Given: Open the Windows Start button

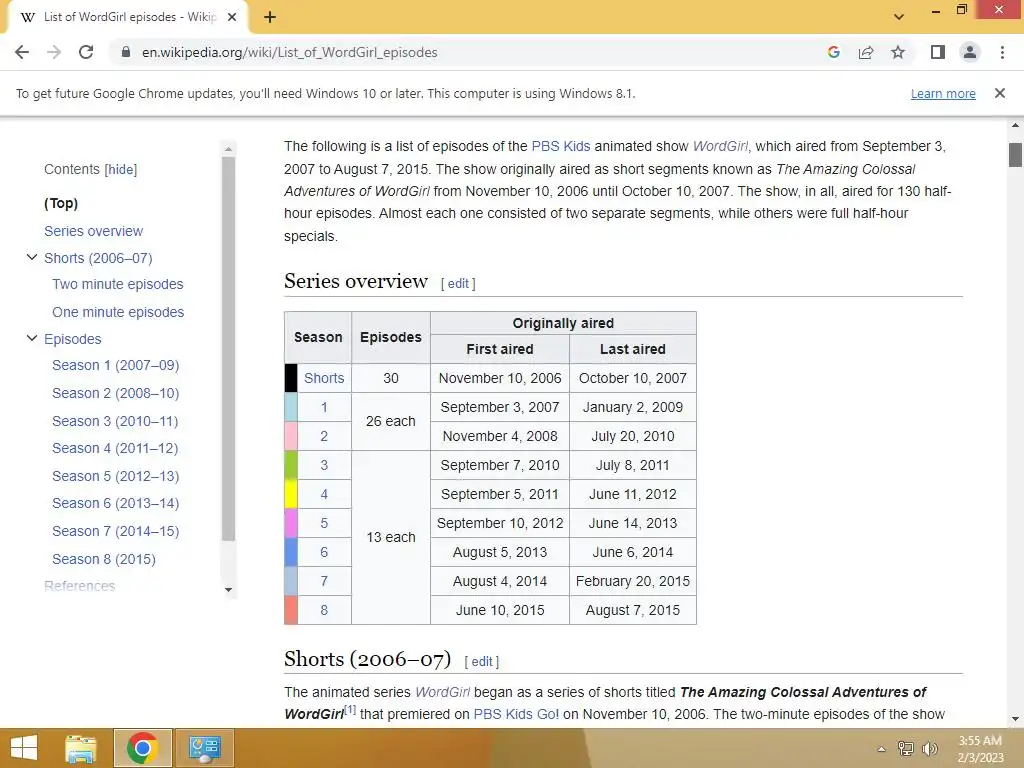Looking at the screenshot, I should pos(25,748).
